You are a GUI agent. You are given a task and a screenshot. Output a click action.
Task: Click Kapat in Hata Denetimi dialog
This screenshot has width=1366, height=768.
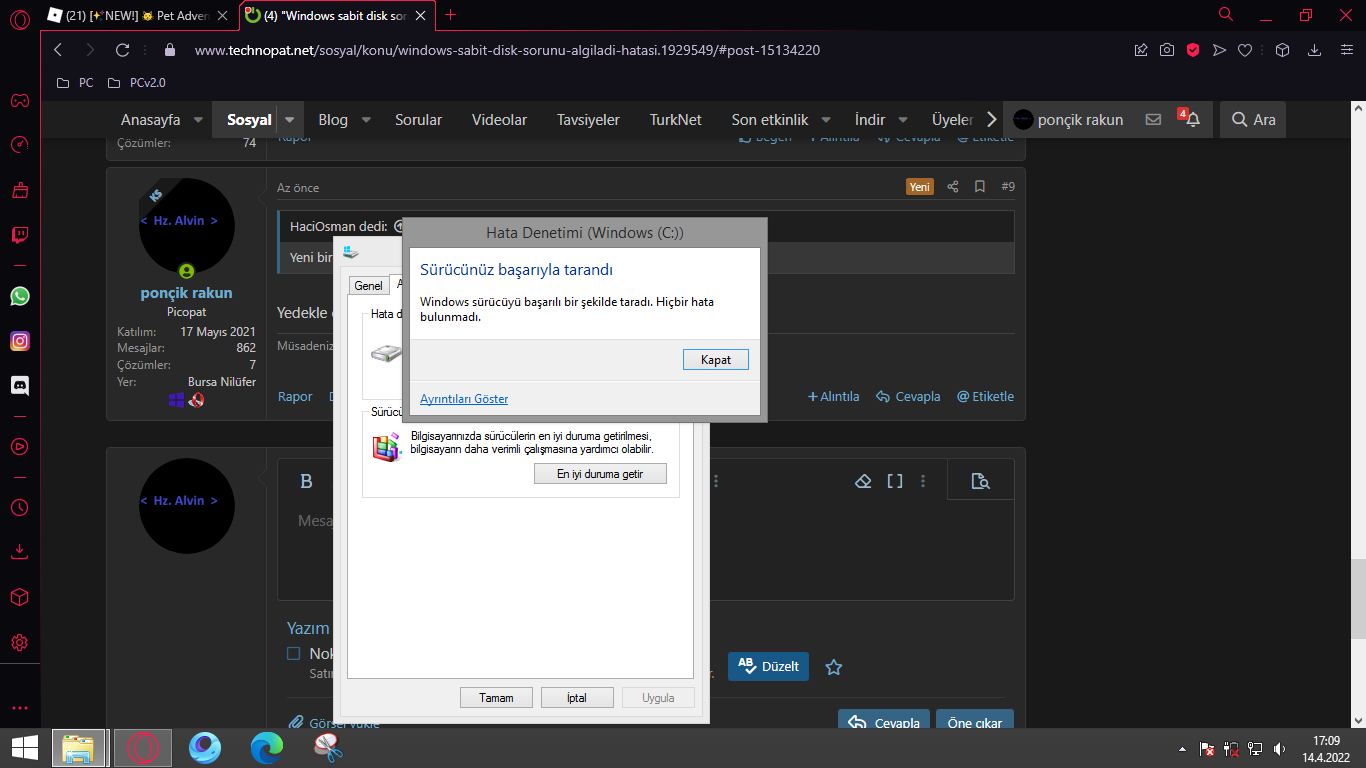(x=716, y=360)
